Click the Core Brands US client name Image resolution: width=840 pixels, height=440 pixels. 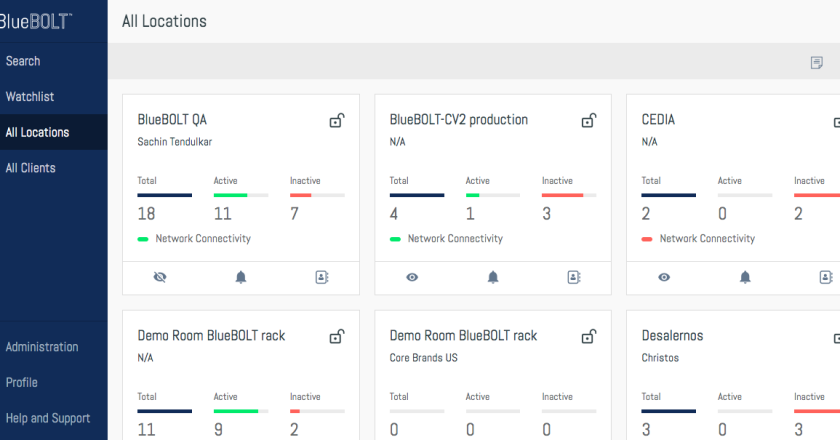[424, 358]
